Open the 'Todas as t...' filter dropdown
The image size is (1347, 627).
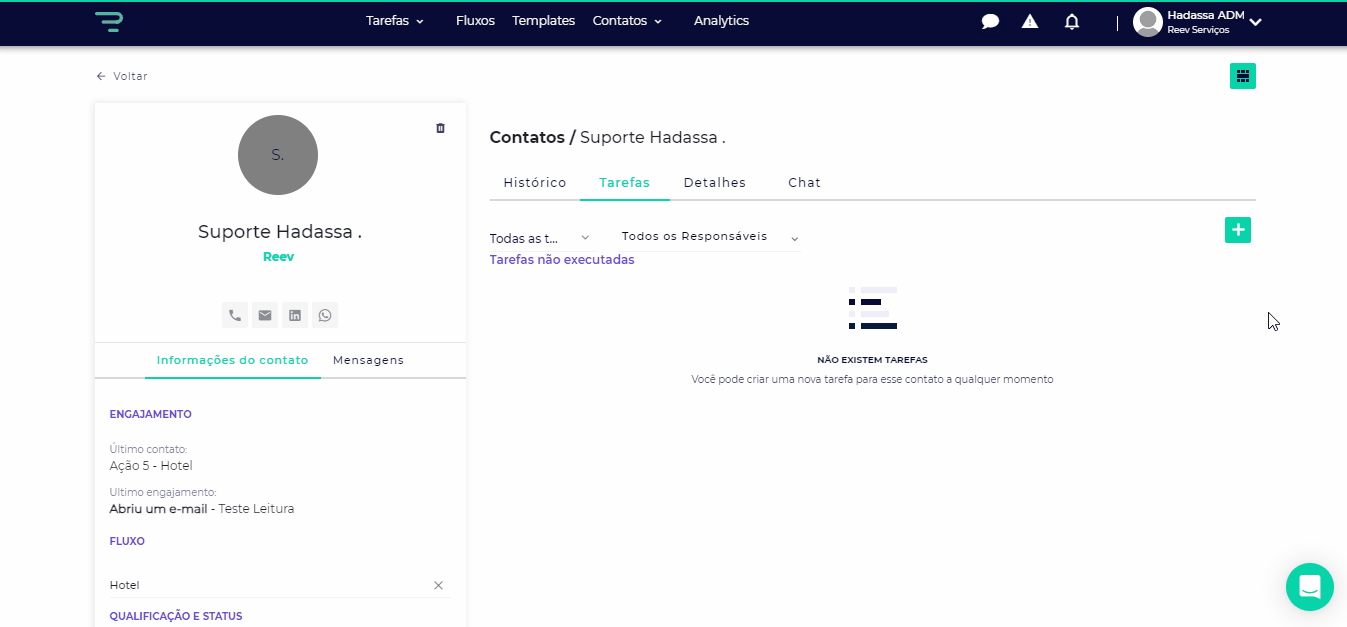pos(540,238)
